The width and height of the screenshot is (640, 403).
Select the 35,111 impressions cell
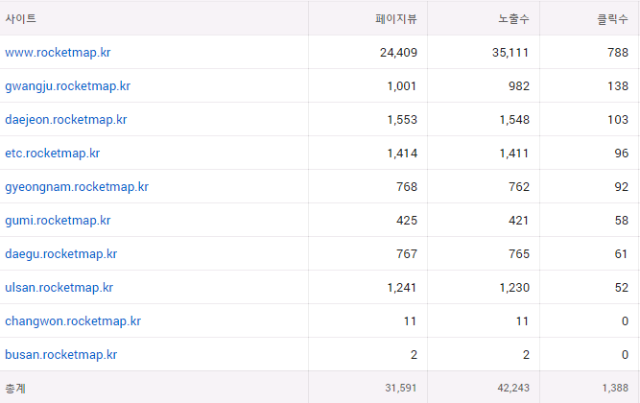coord(508,52)
